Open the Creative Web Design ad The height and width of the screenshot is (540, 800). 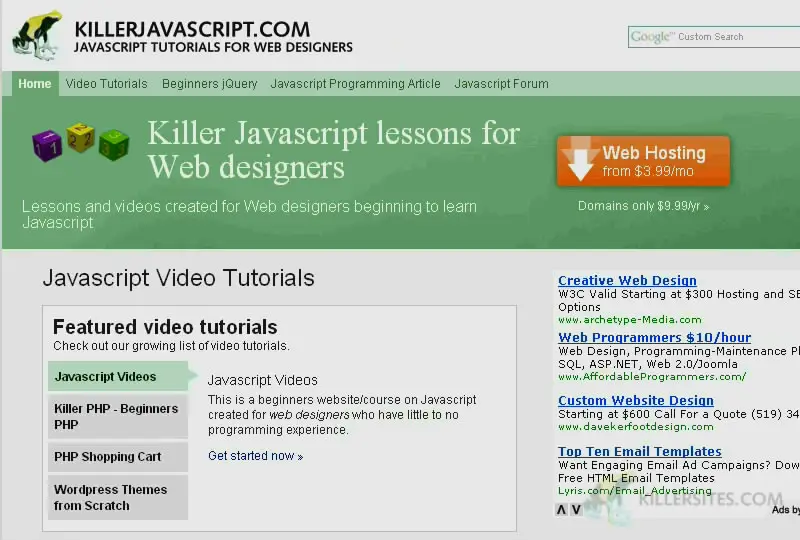(627, 280)
